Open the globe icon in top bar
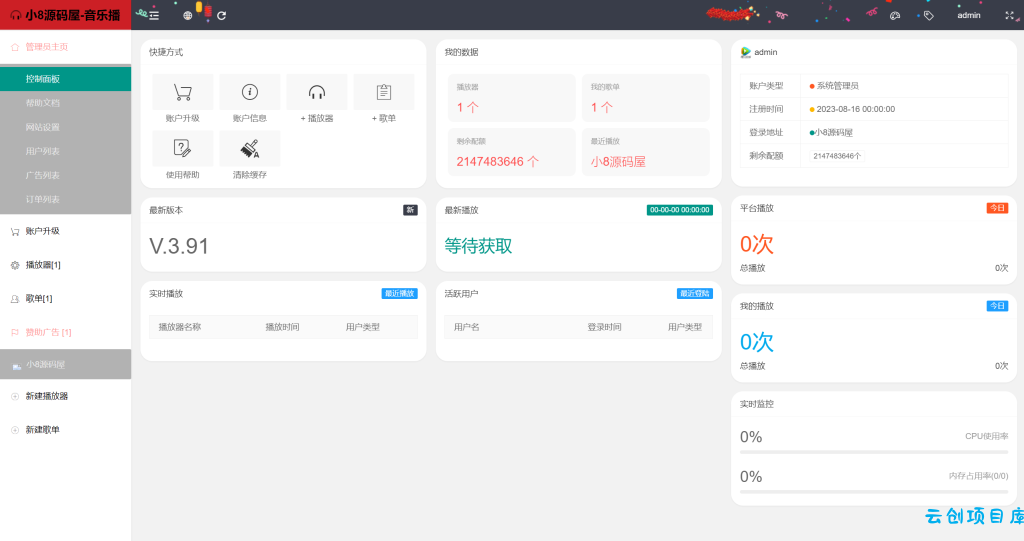Screen dimensions: 1024x541 click(x=187, y=16)
